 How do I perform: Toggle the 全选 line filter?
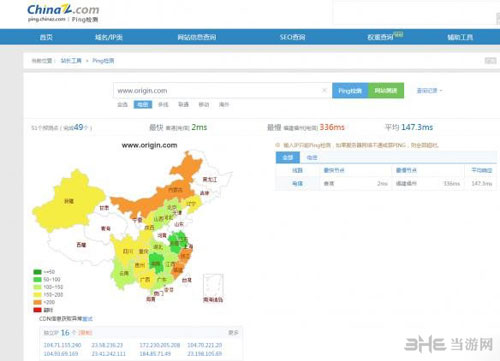(x=122, y=105)
